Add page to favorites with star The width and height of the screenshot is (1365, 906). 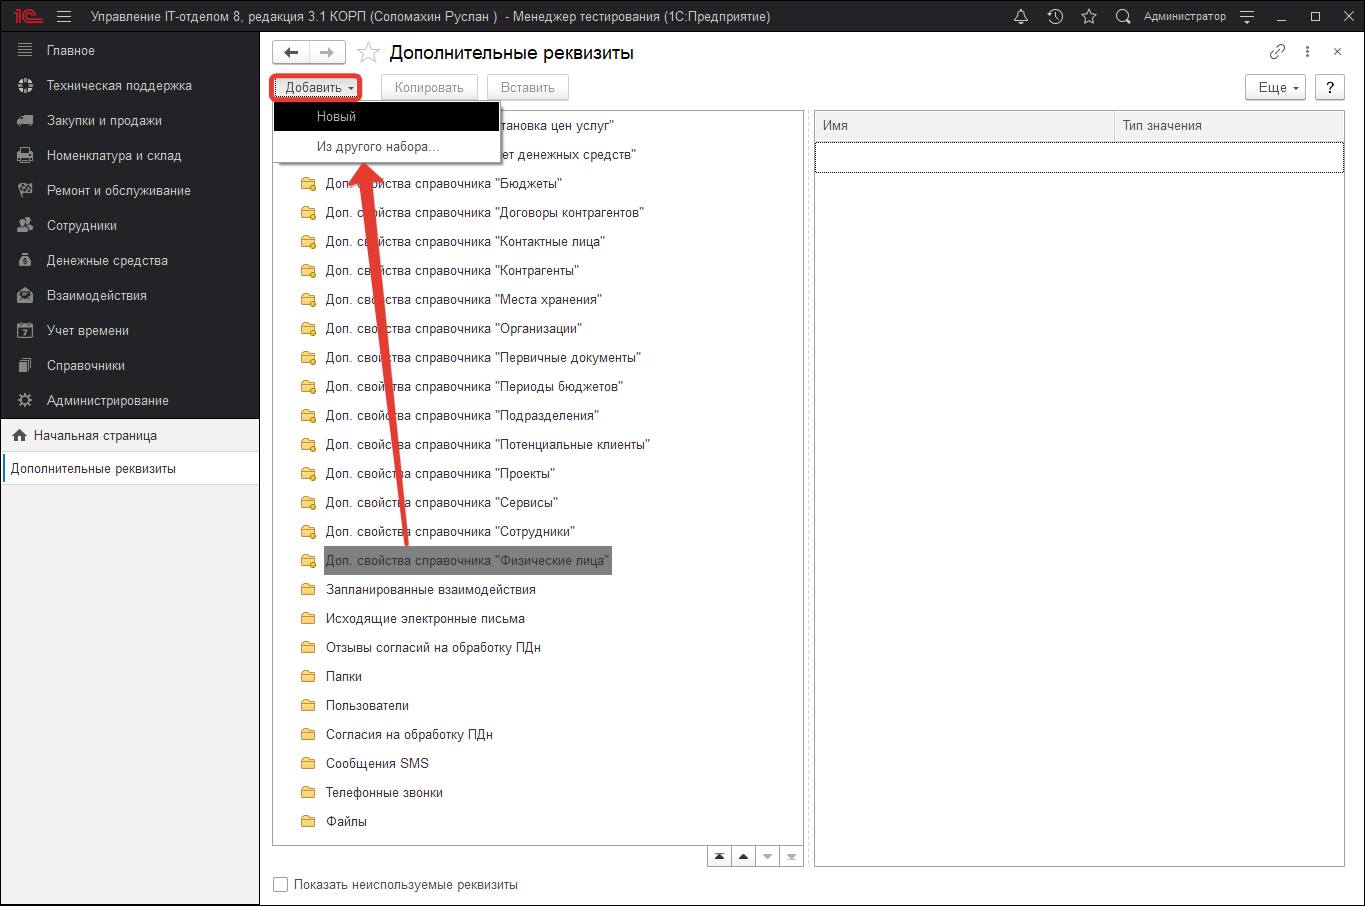(x=369, y=53)
